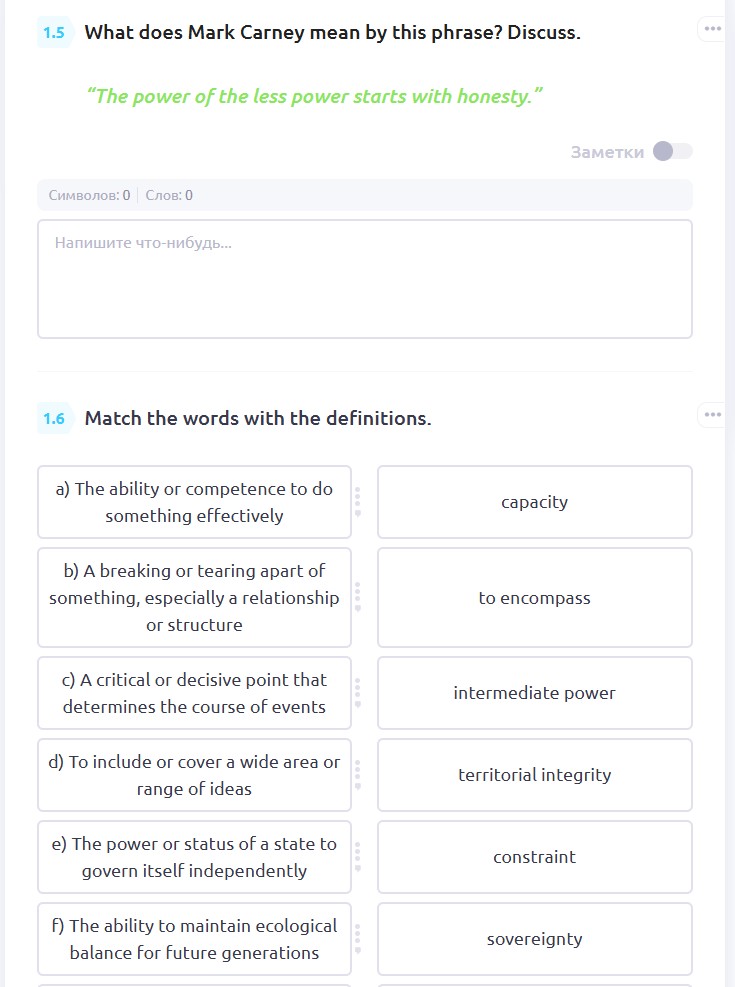Grab drag handle of definition d)

(x=358, y=775)
